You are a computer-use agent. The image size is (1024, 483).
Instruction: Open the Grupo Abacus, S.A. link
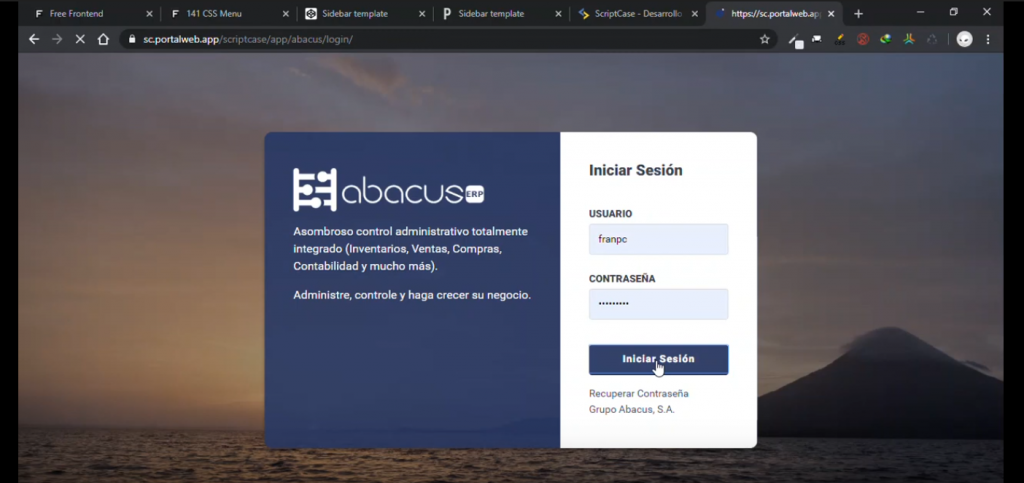(x=632, y=410)
